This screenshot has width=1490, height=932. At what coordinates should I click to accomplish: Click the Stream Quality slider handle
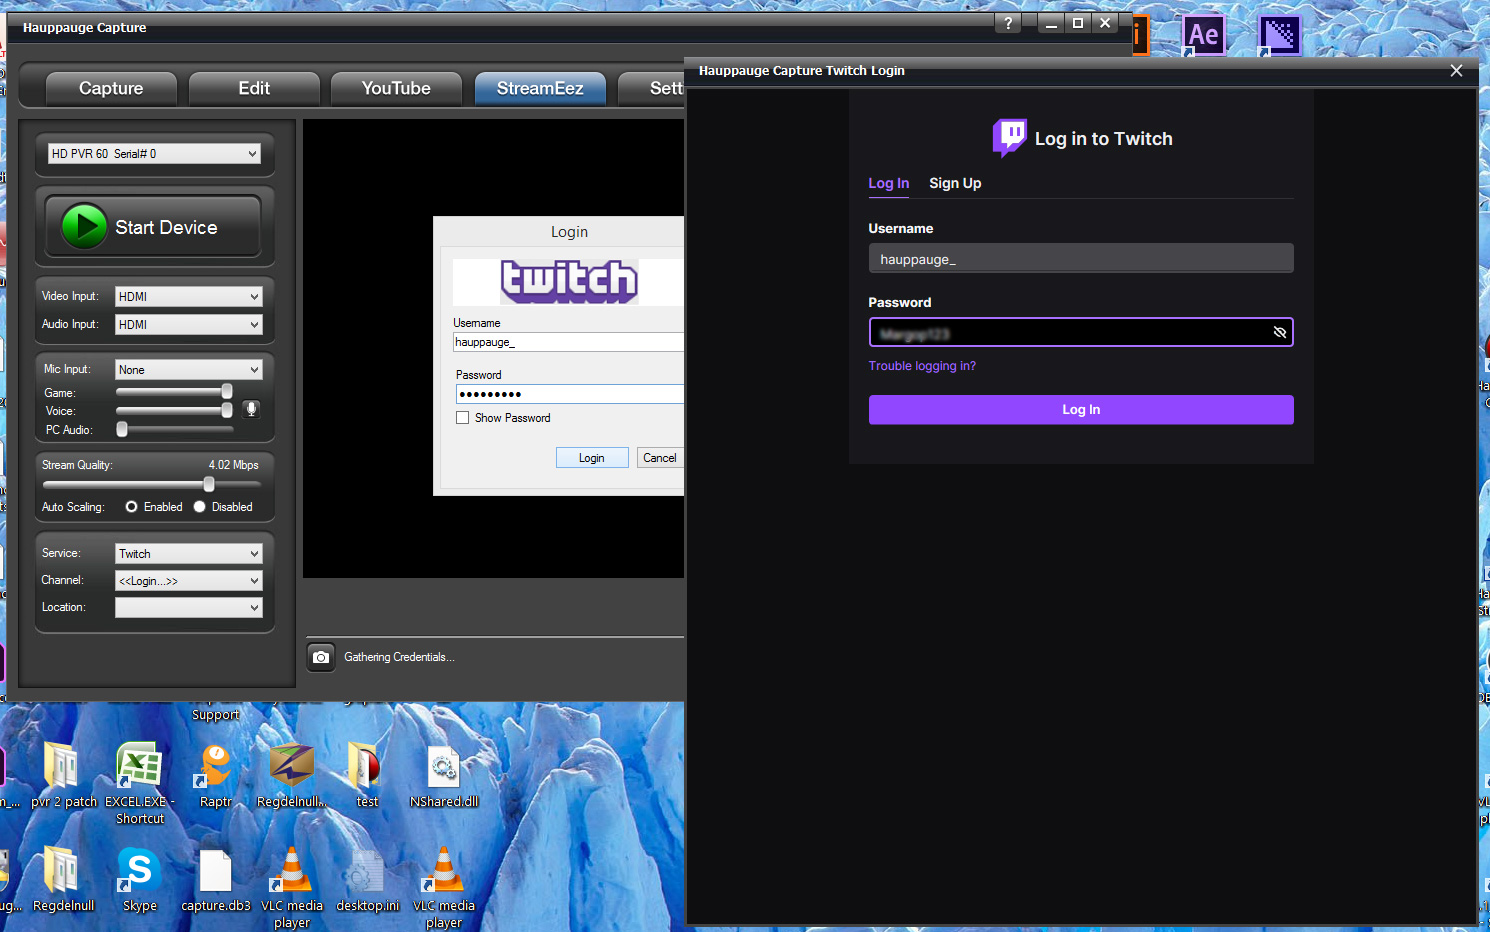(209, 484)
